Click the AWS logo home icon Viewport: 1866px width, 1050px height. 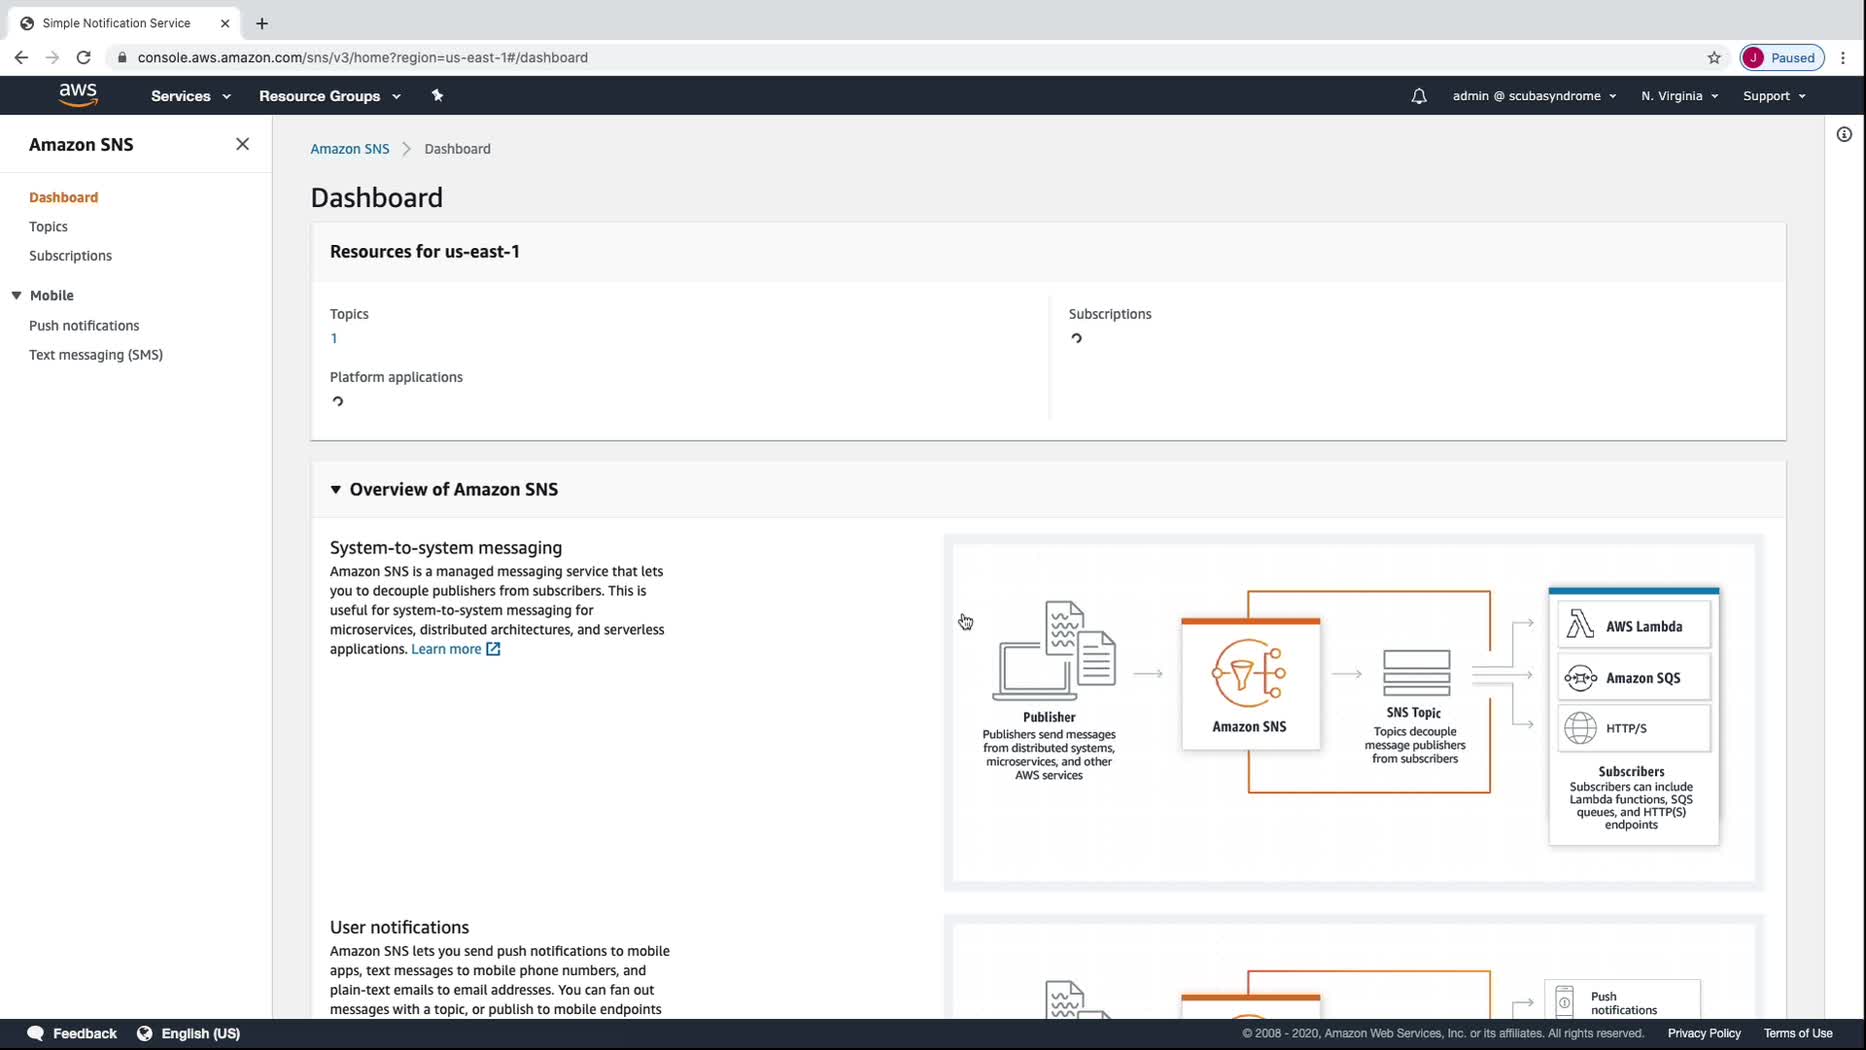point(78,95)
